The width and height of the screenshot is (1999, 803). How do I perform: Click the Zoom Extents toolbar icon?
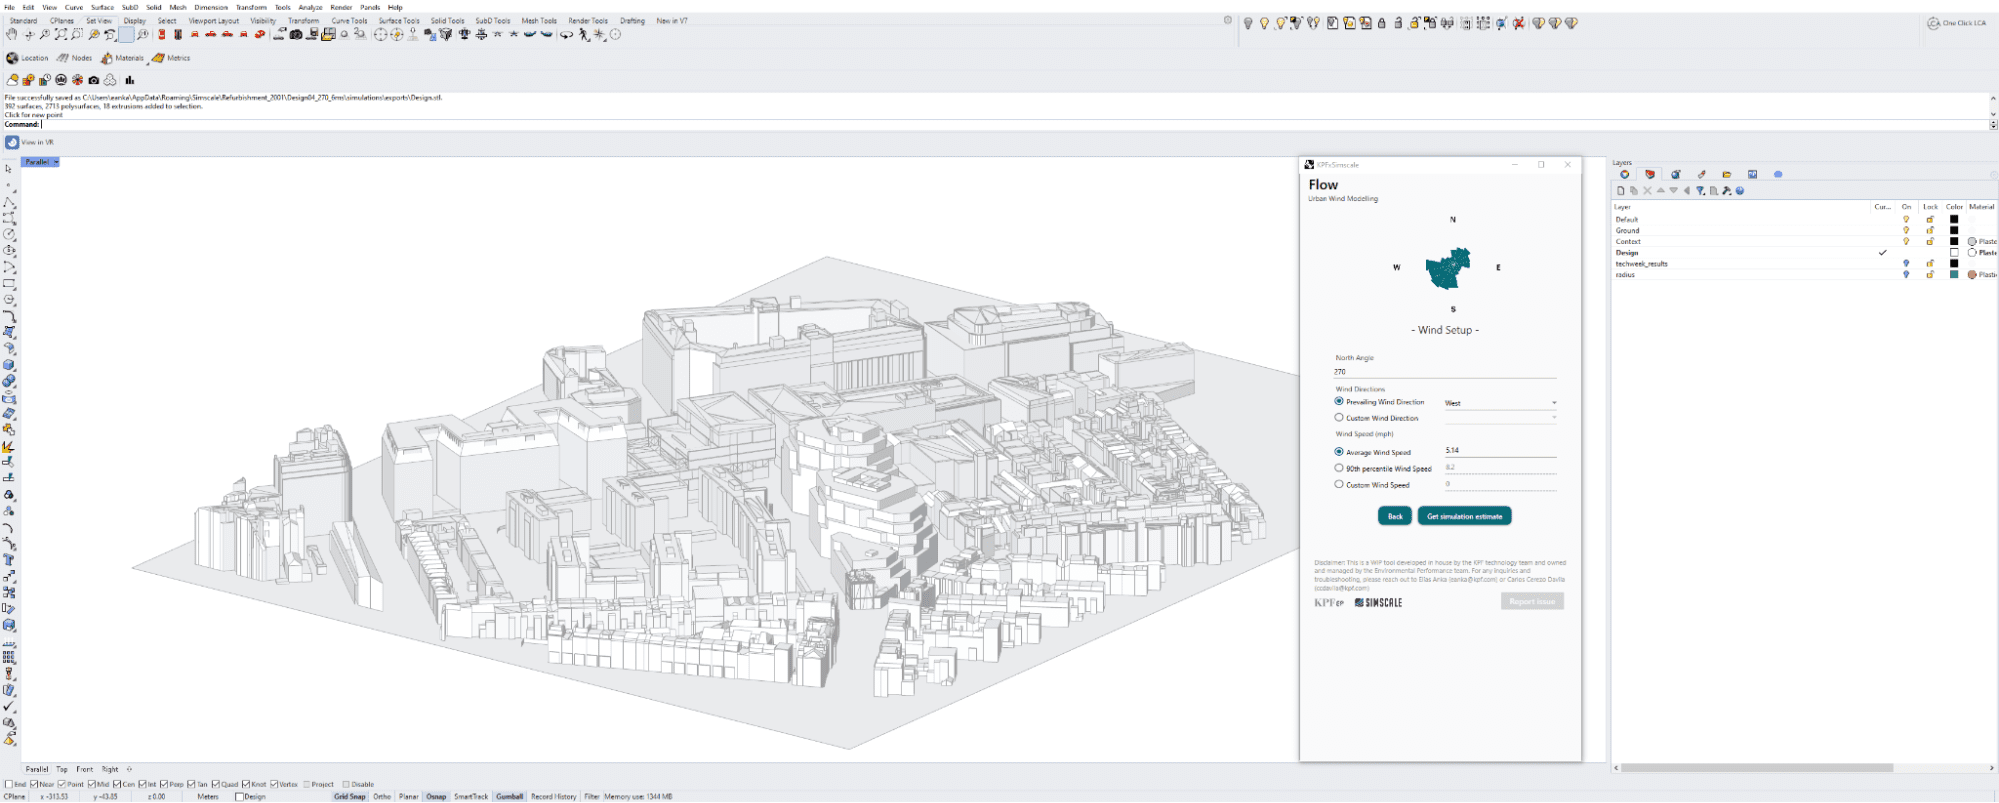[x=61, y=35]
